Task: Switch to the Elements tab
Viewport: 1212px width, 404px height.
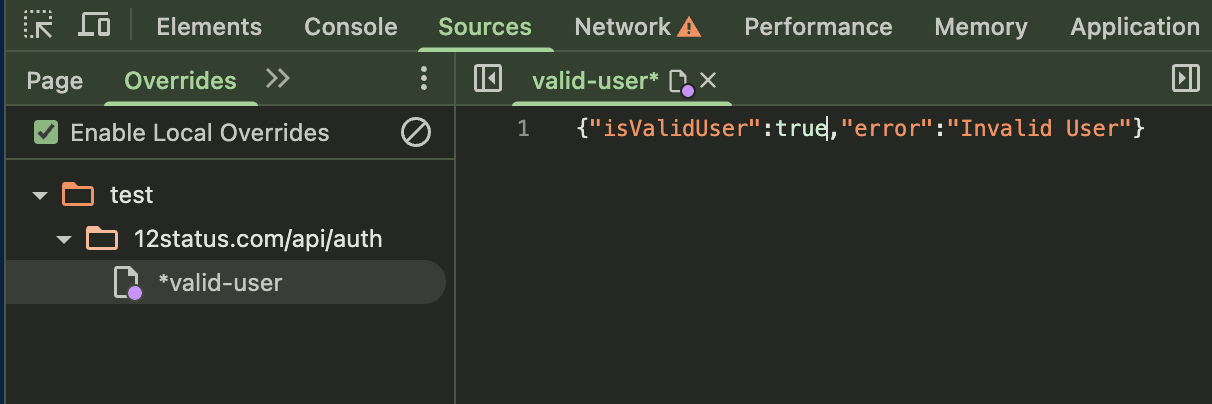Action: (209, 27)
